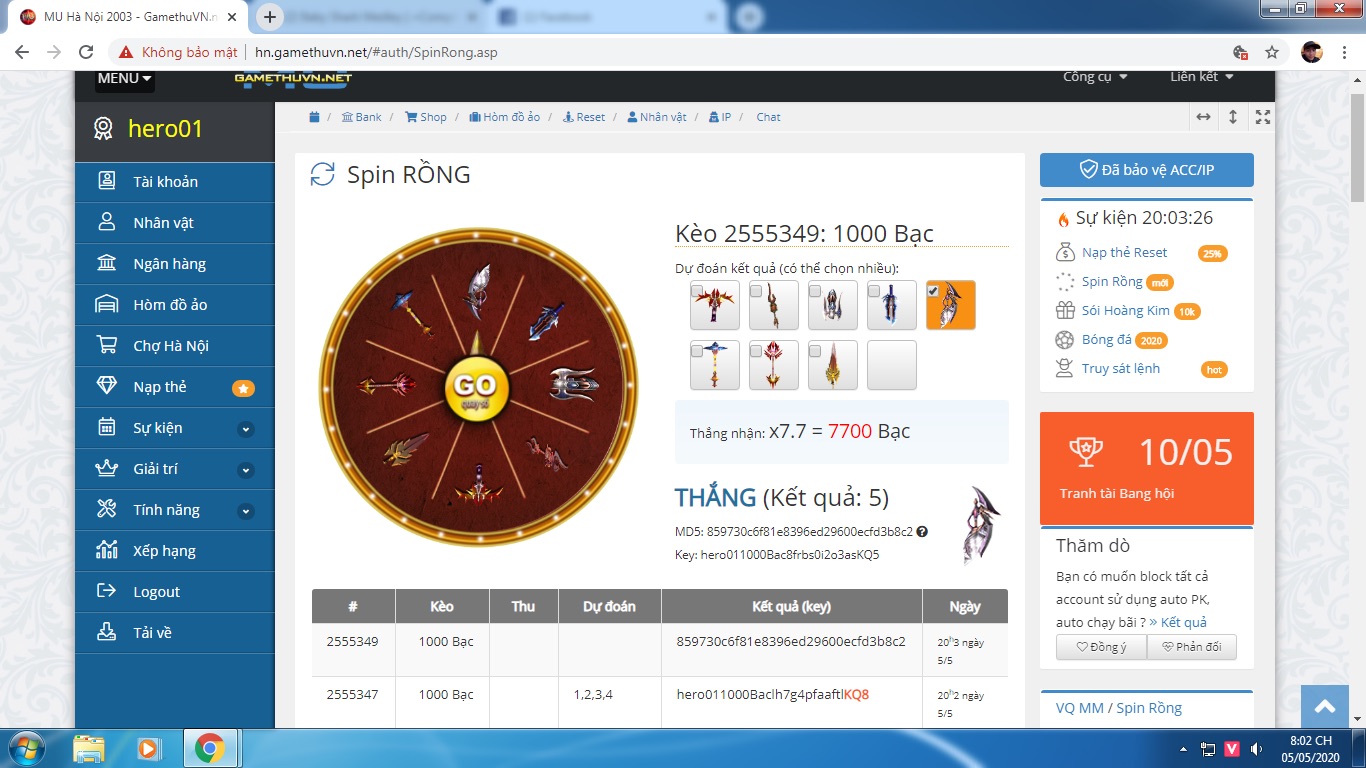Click the GO spin button on wheel

pos(475,387)
